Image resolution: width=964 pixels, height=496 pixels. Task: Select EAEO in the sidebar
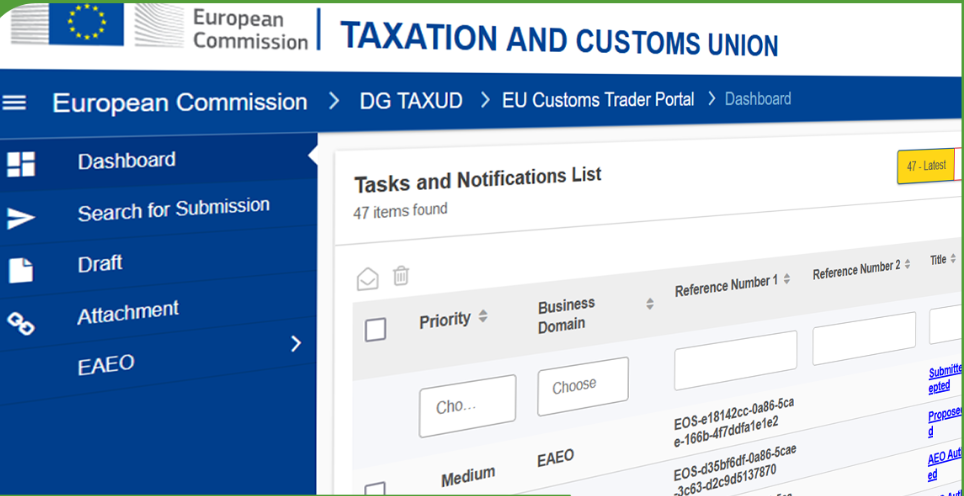pos(106,365)
